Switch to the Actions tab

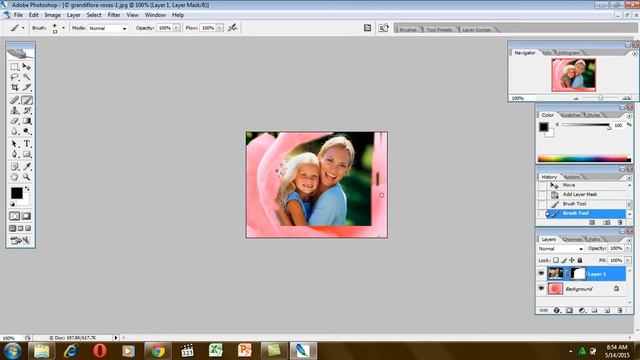point(571,177)
